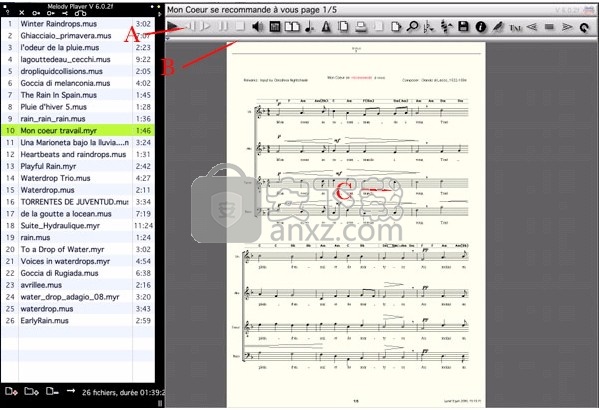Click the feather quill icon
Viewport: 599px width, 410px height.
498,26
